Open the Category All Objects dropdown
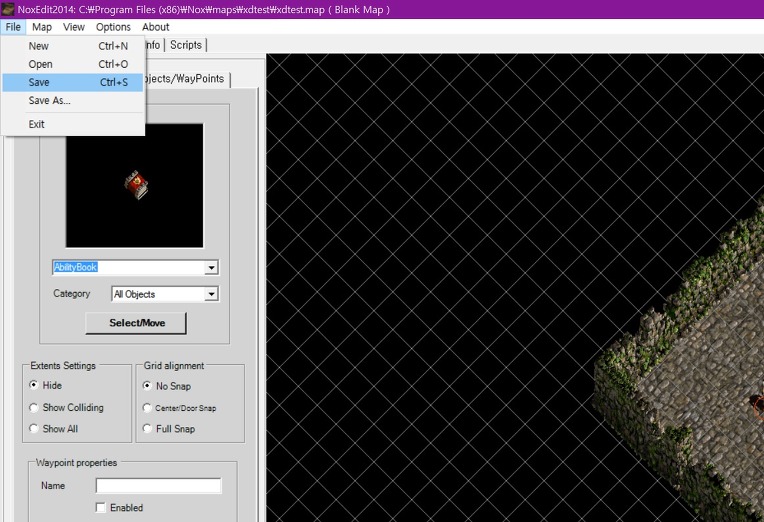This screenshot has height=522, width=764. click(x=211, y=294)
